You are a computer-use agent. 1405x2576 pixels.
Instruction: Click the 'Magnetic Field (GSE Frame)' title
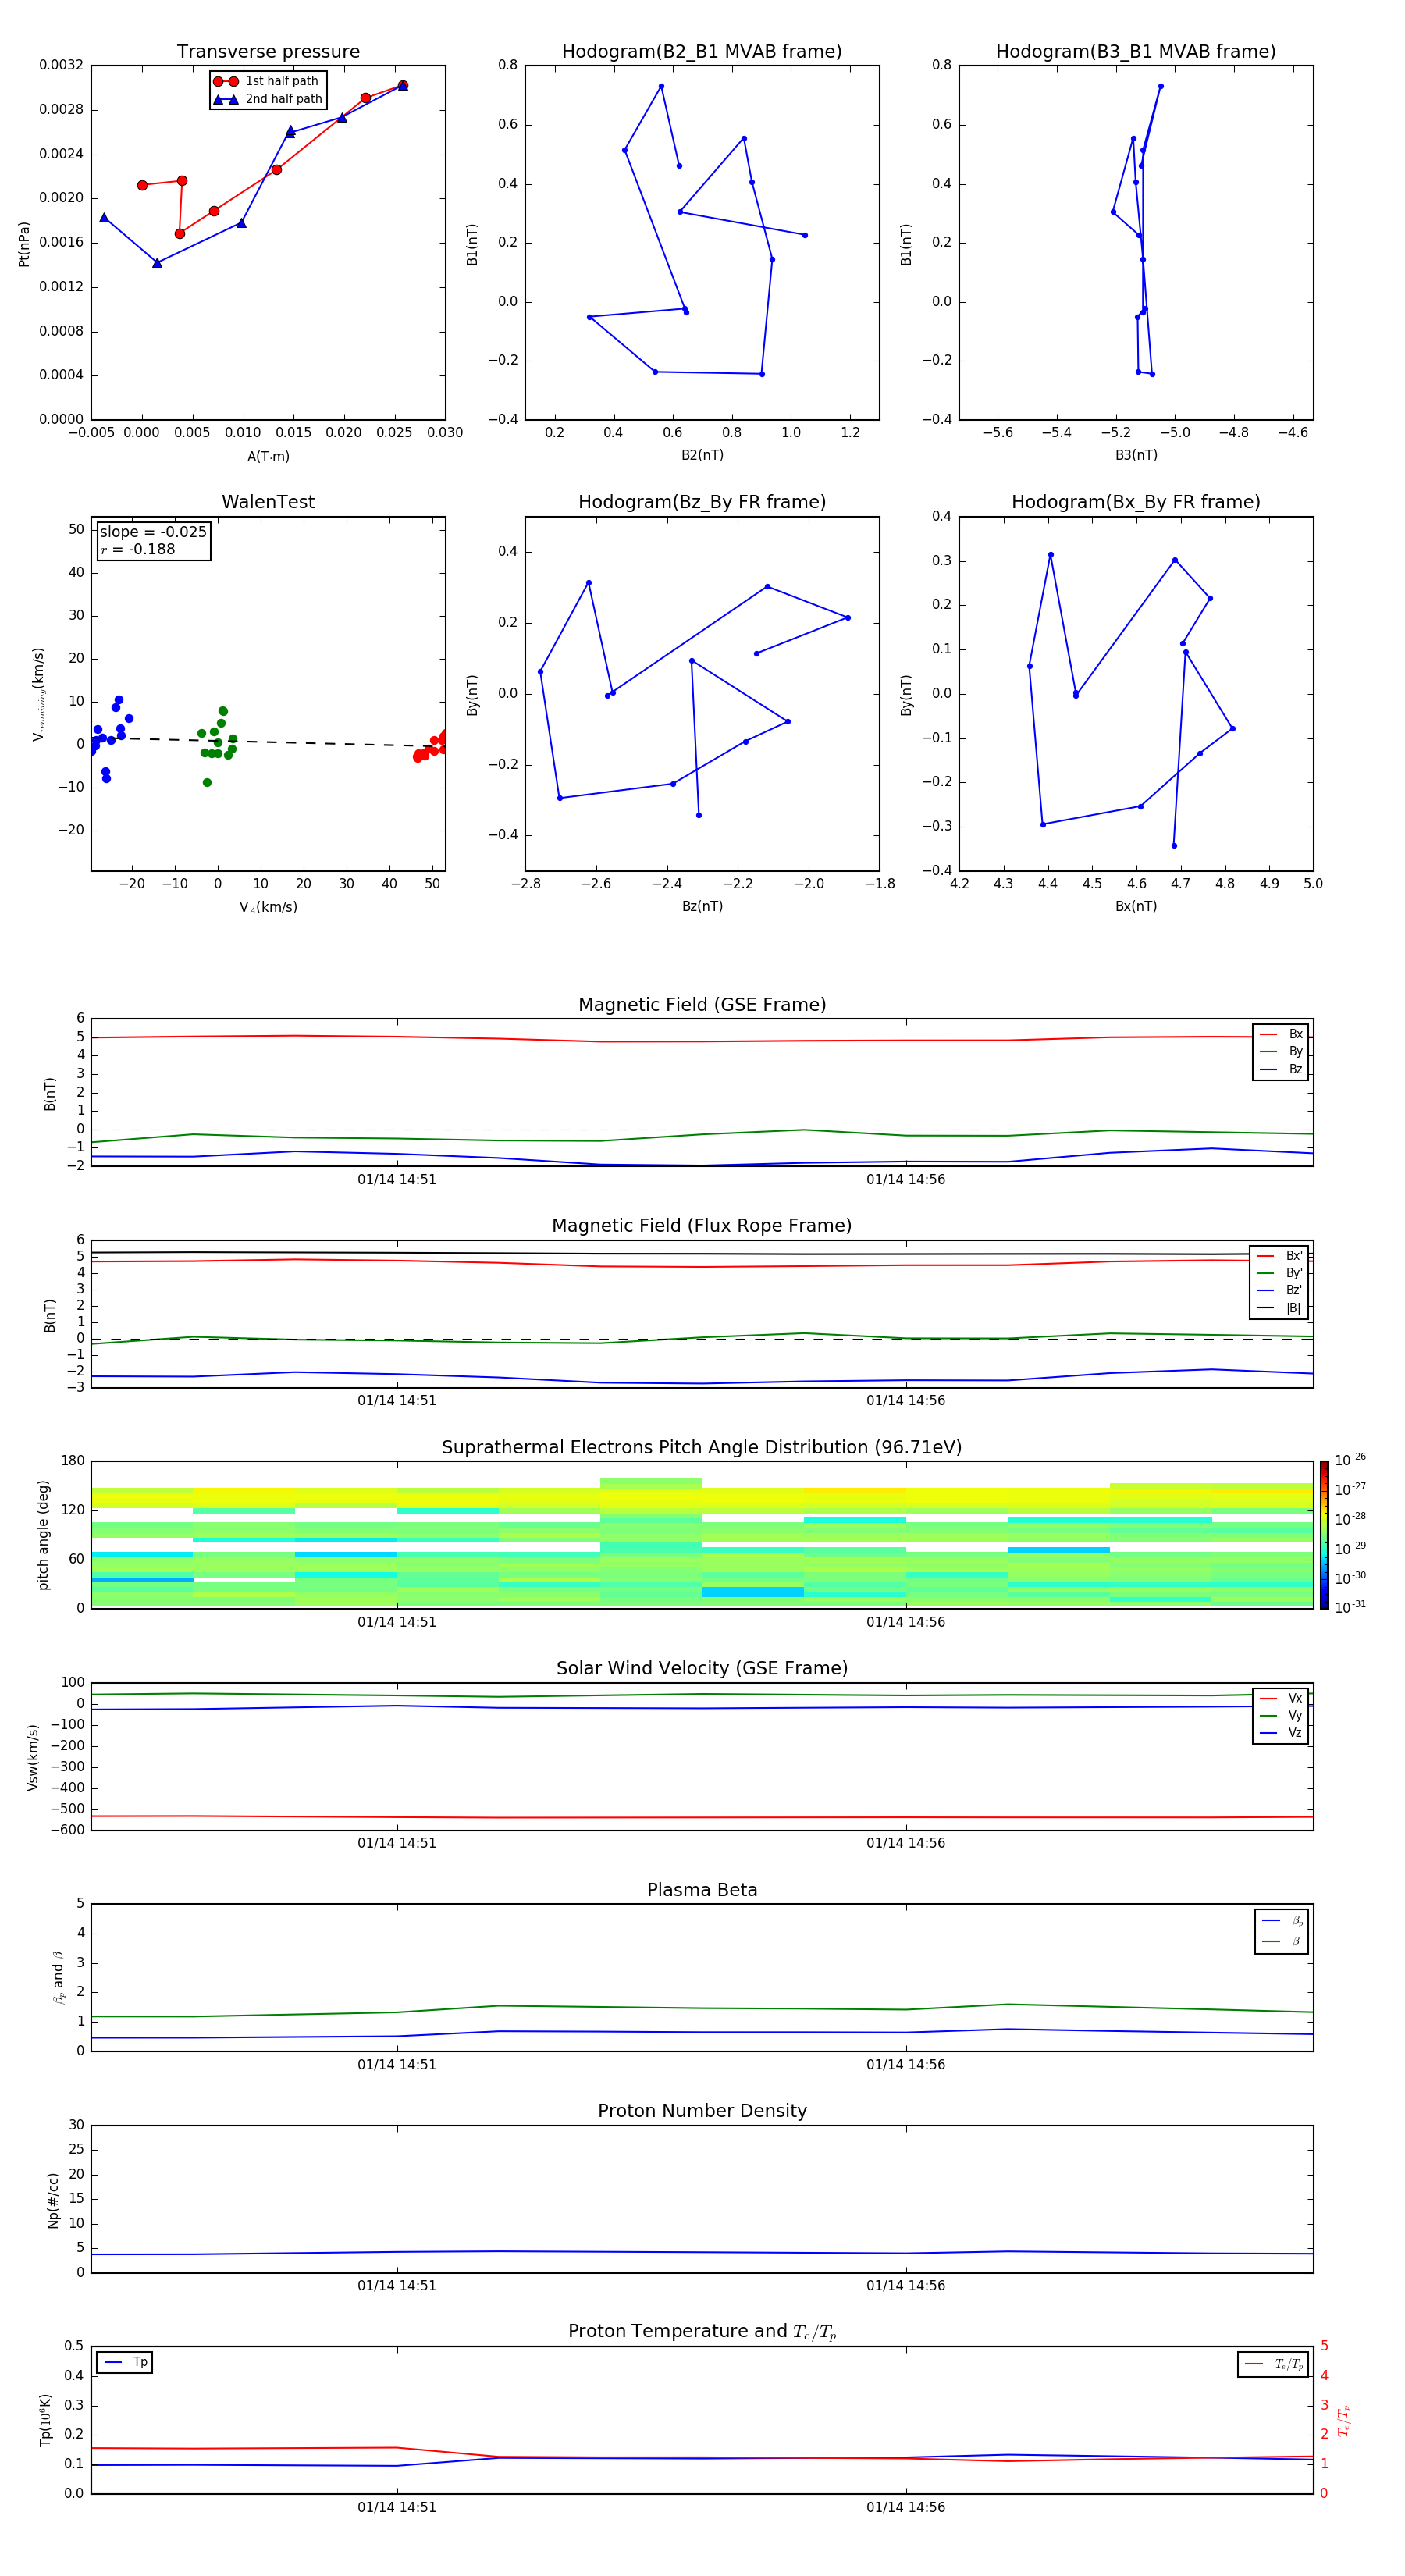pos(702,1005)
